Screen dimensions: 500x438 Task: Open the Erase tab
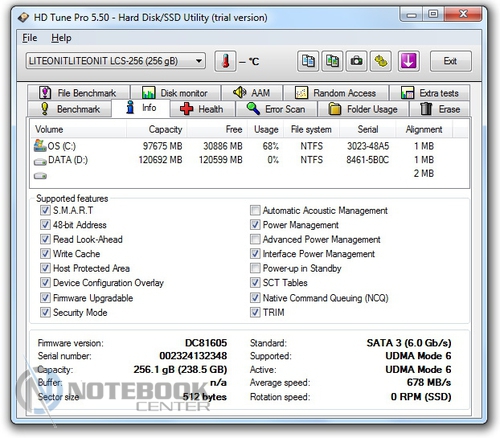(x=440, y=109)
